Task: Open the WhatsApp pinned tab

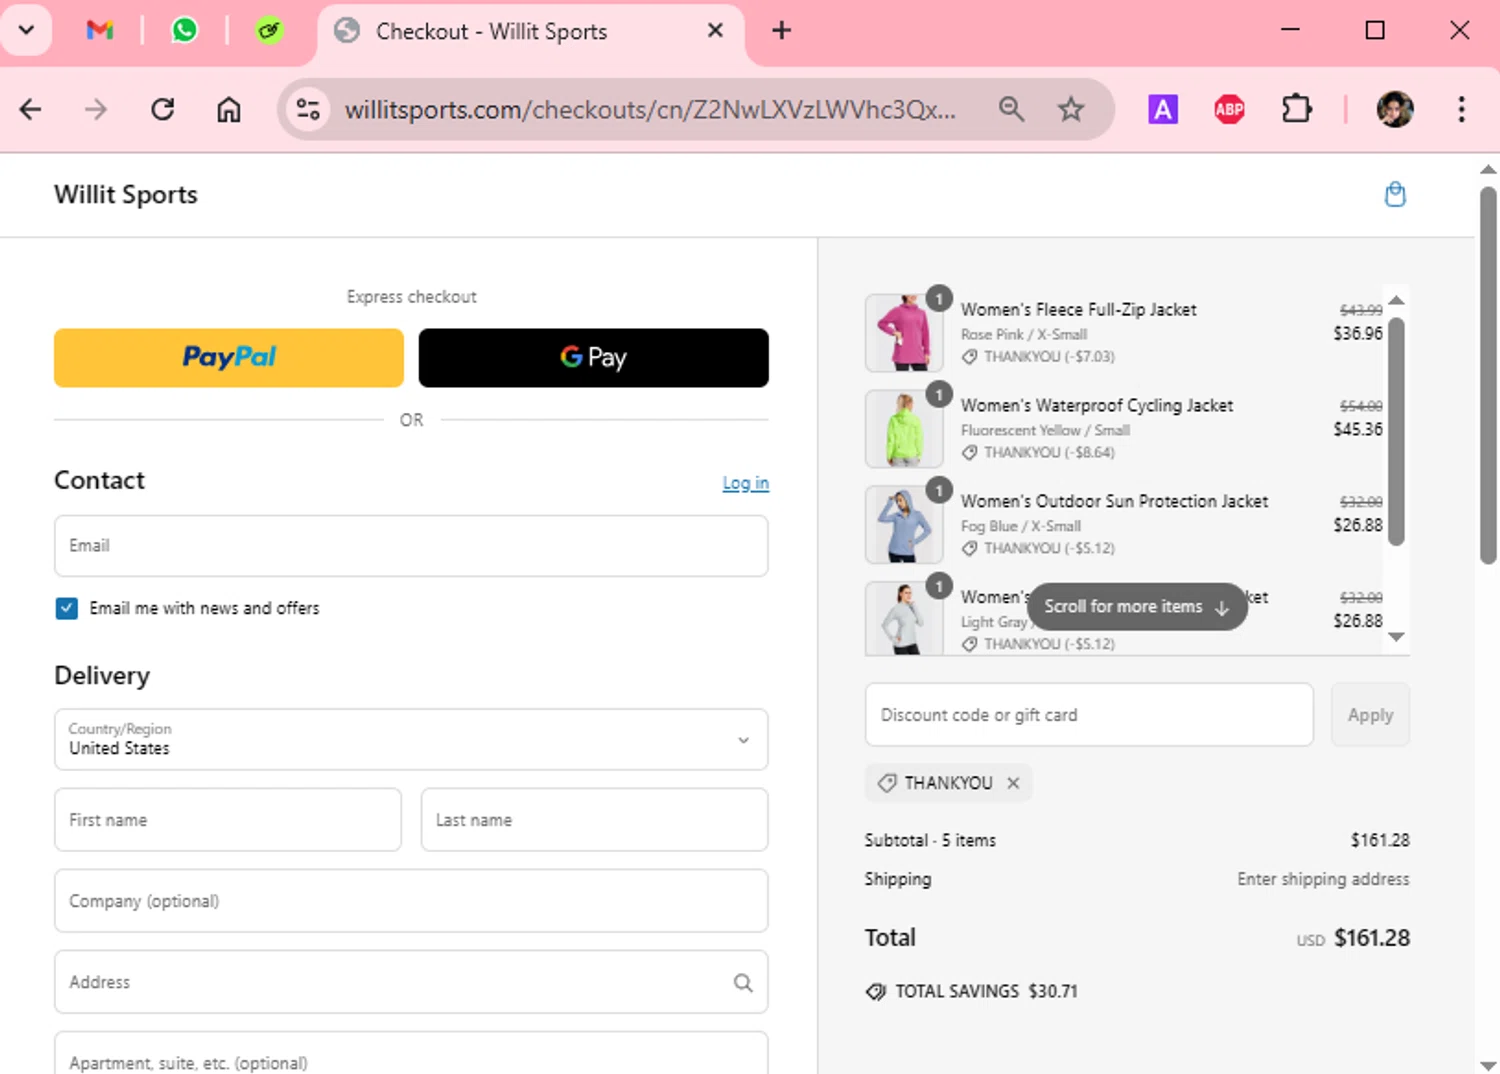Action: [x=184, y=31]
